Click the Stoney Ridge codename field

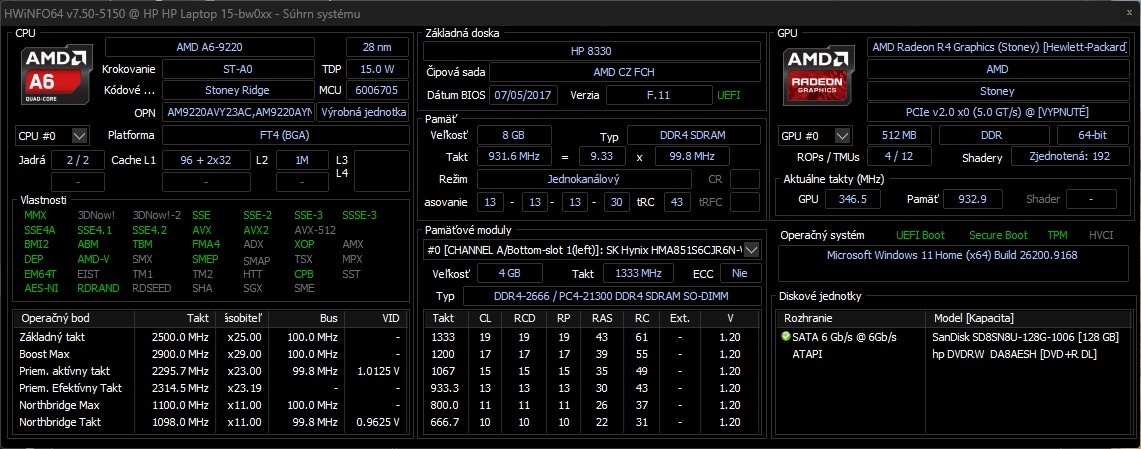pyautogui.click(x=237, y=90)
